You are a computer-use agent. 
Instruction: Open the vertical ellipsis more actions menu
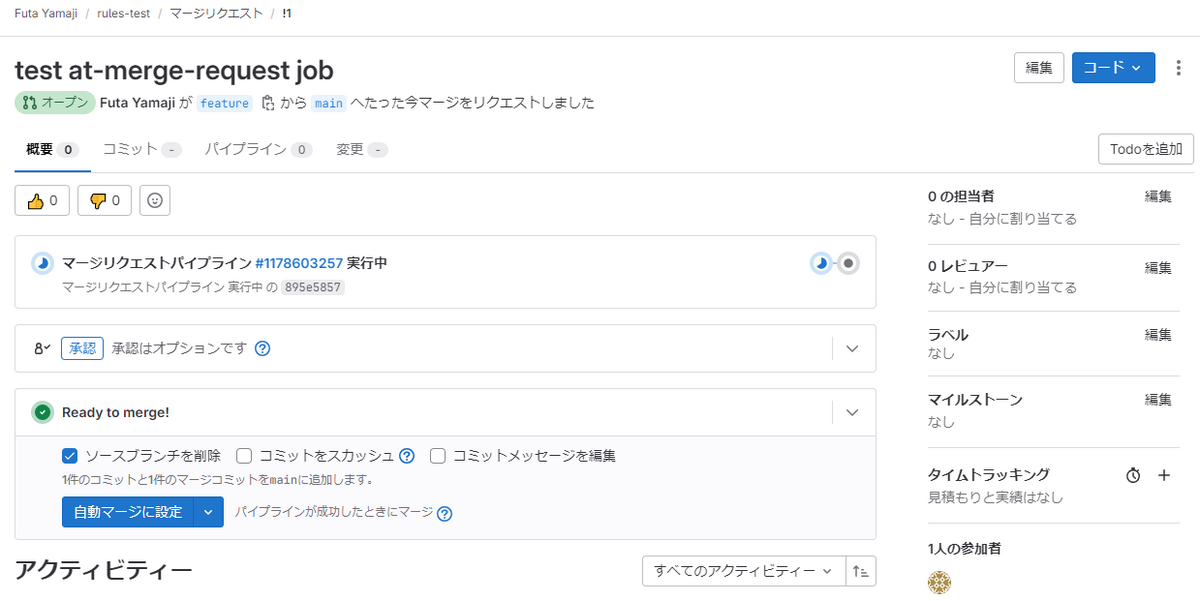click(x=1178, y=68)
